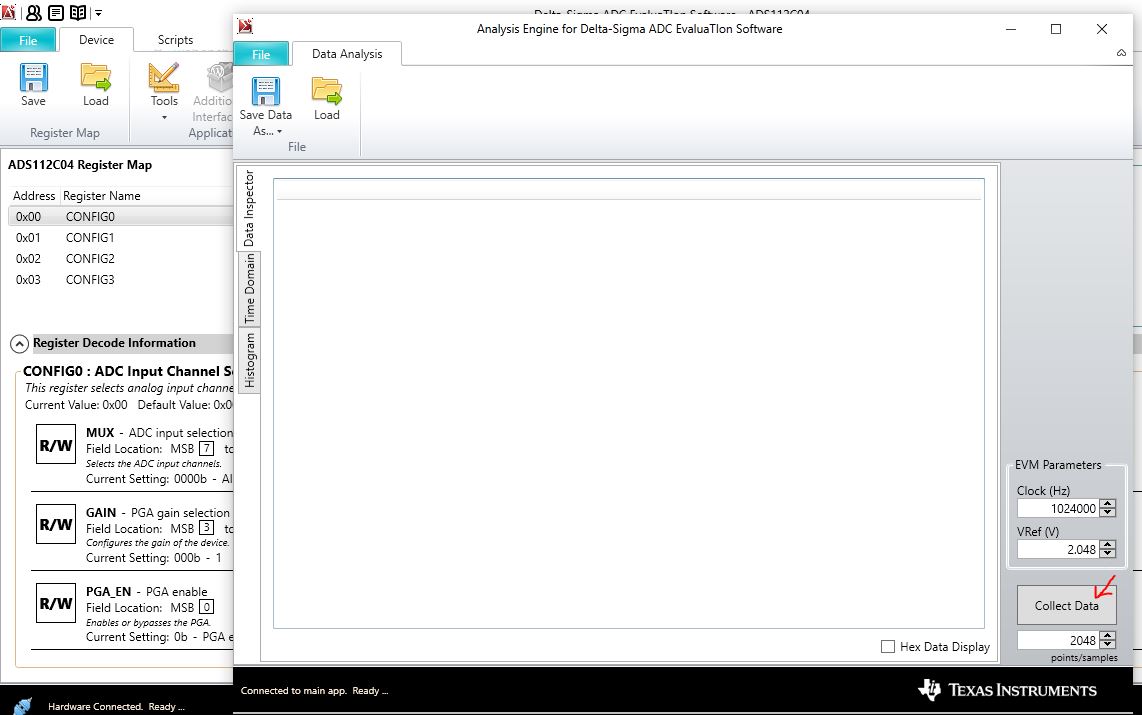1142x715 pixels.
Task: Collapse the Analysis Engine ribbon with the chevron
Action: click(1122, 53)
